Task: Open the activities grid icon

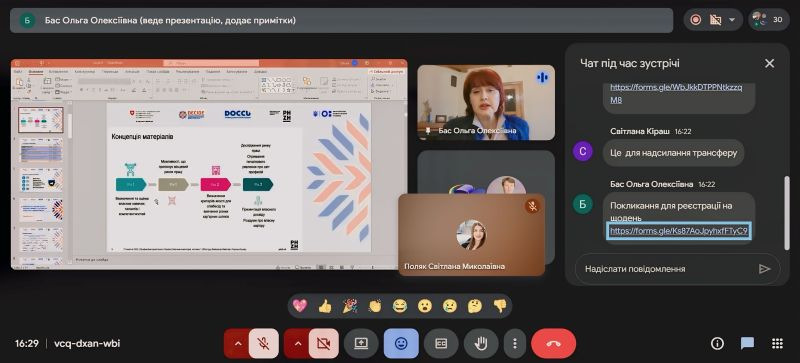Action: pos(777,344)
